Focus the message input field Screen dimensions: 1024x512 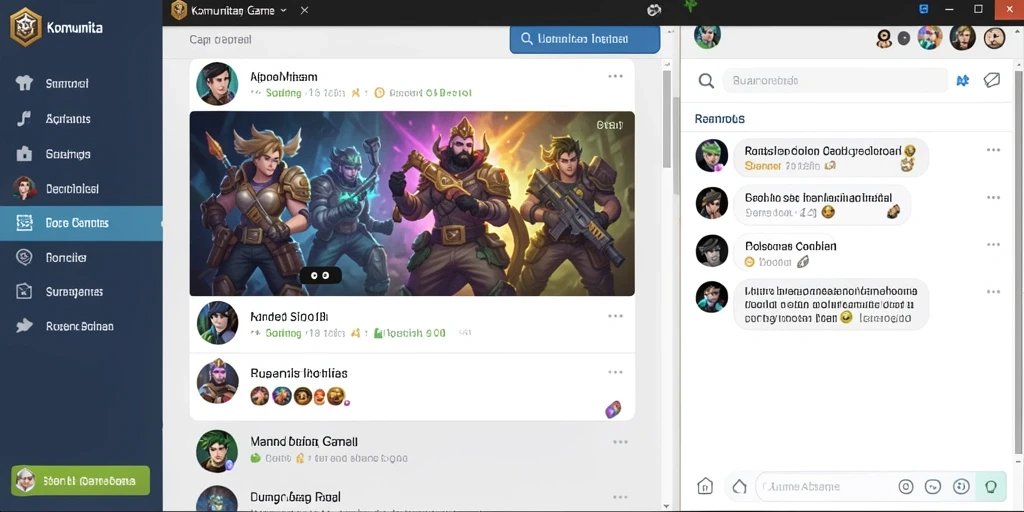click(x=824, y=487)
